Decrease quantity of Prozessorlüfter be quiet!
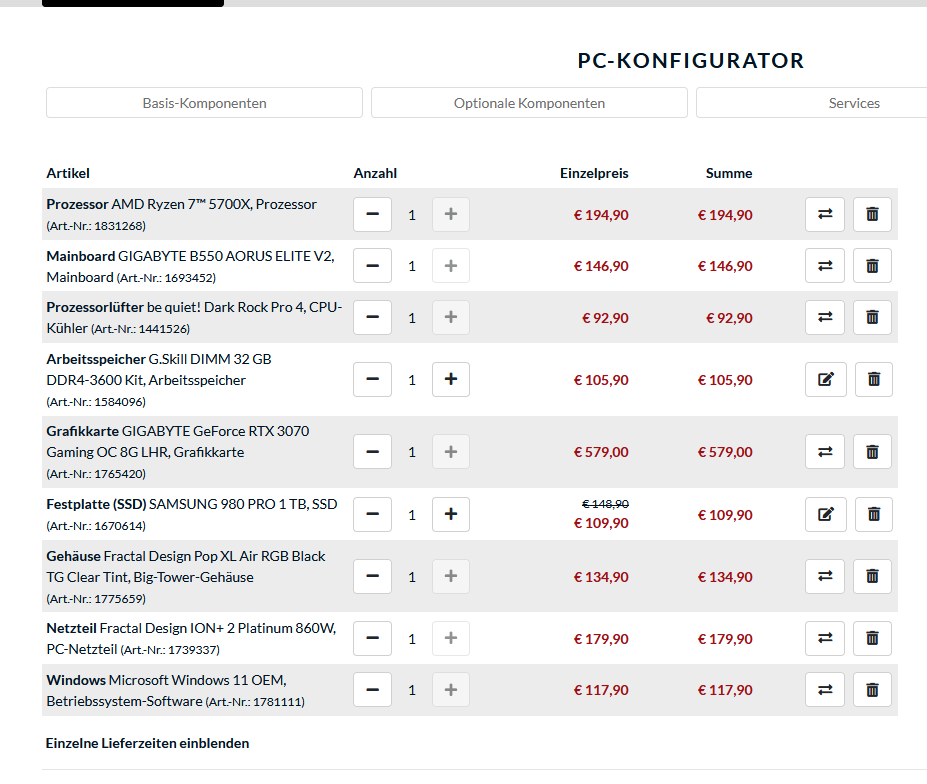The height and width of the screenshot is (784, 927). [x=372, y=318]
